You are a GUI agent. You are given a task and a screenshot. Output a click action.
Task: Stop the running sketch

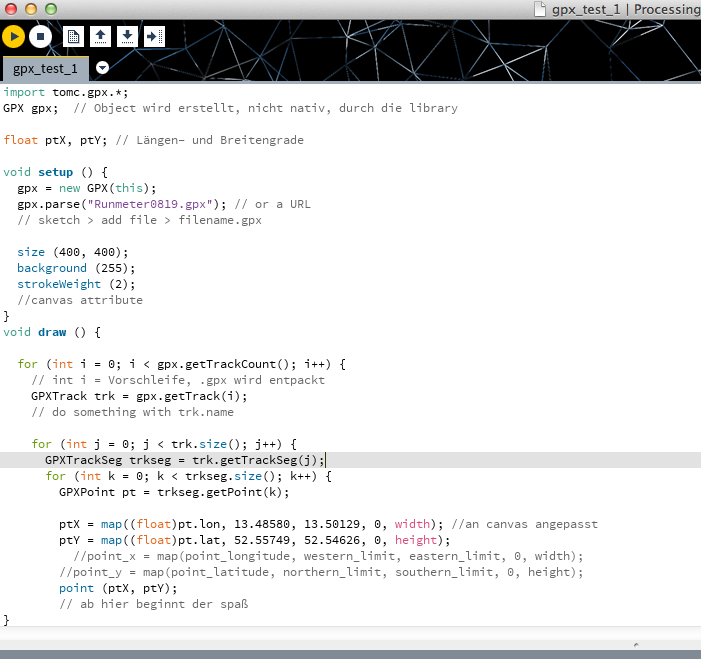(40, 37)
